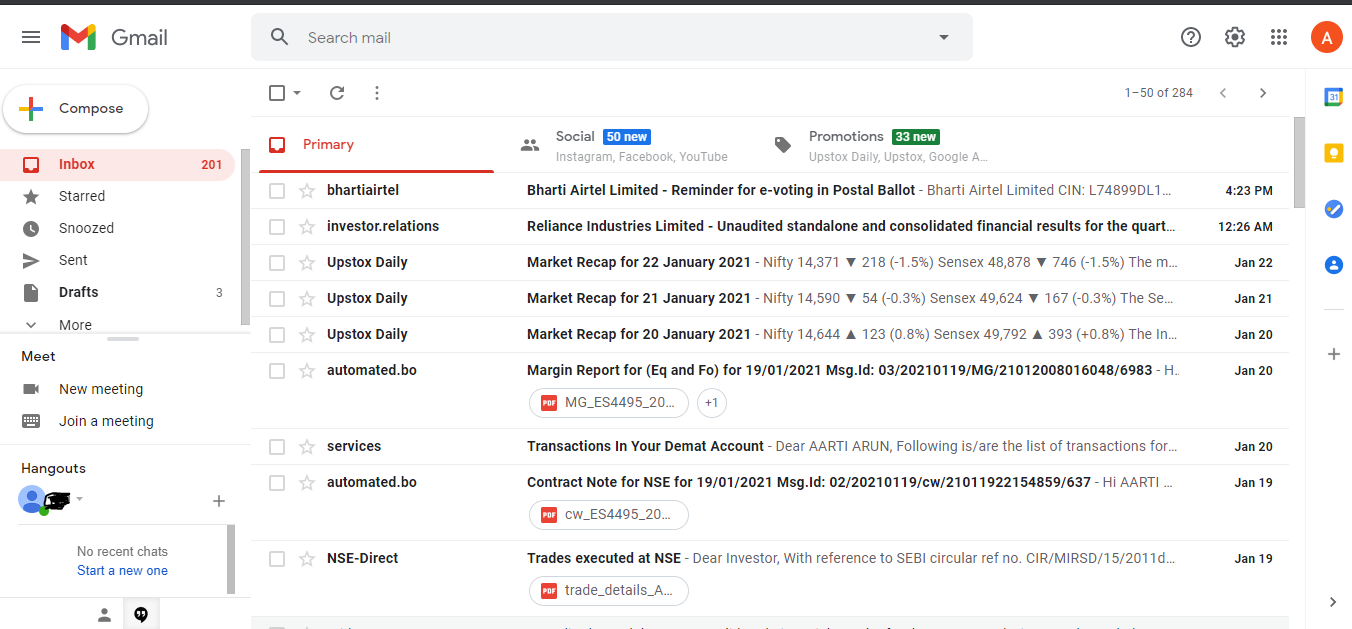
Task: Select the NSE-Direct email checkbox
Action: (x=277, y=558)
